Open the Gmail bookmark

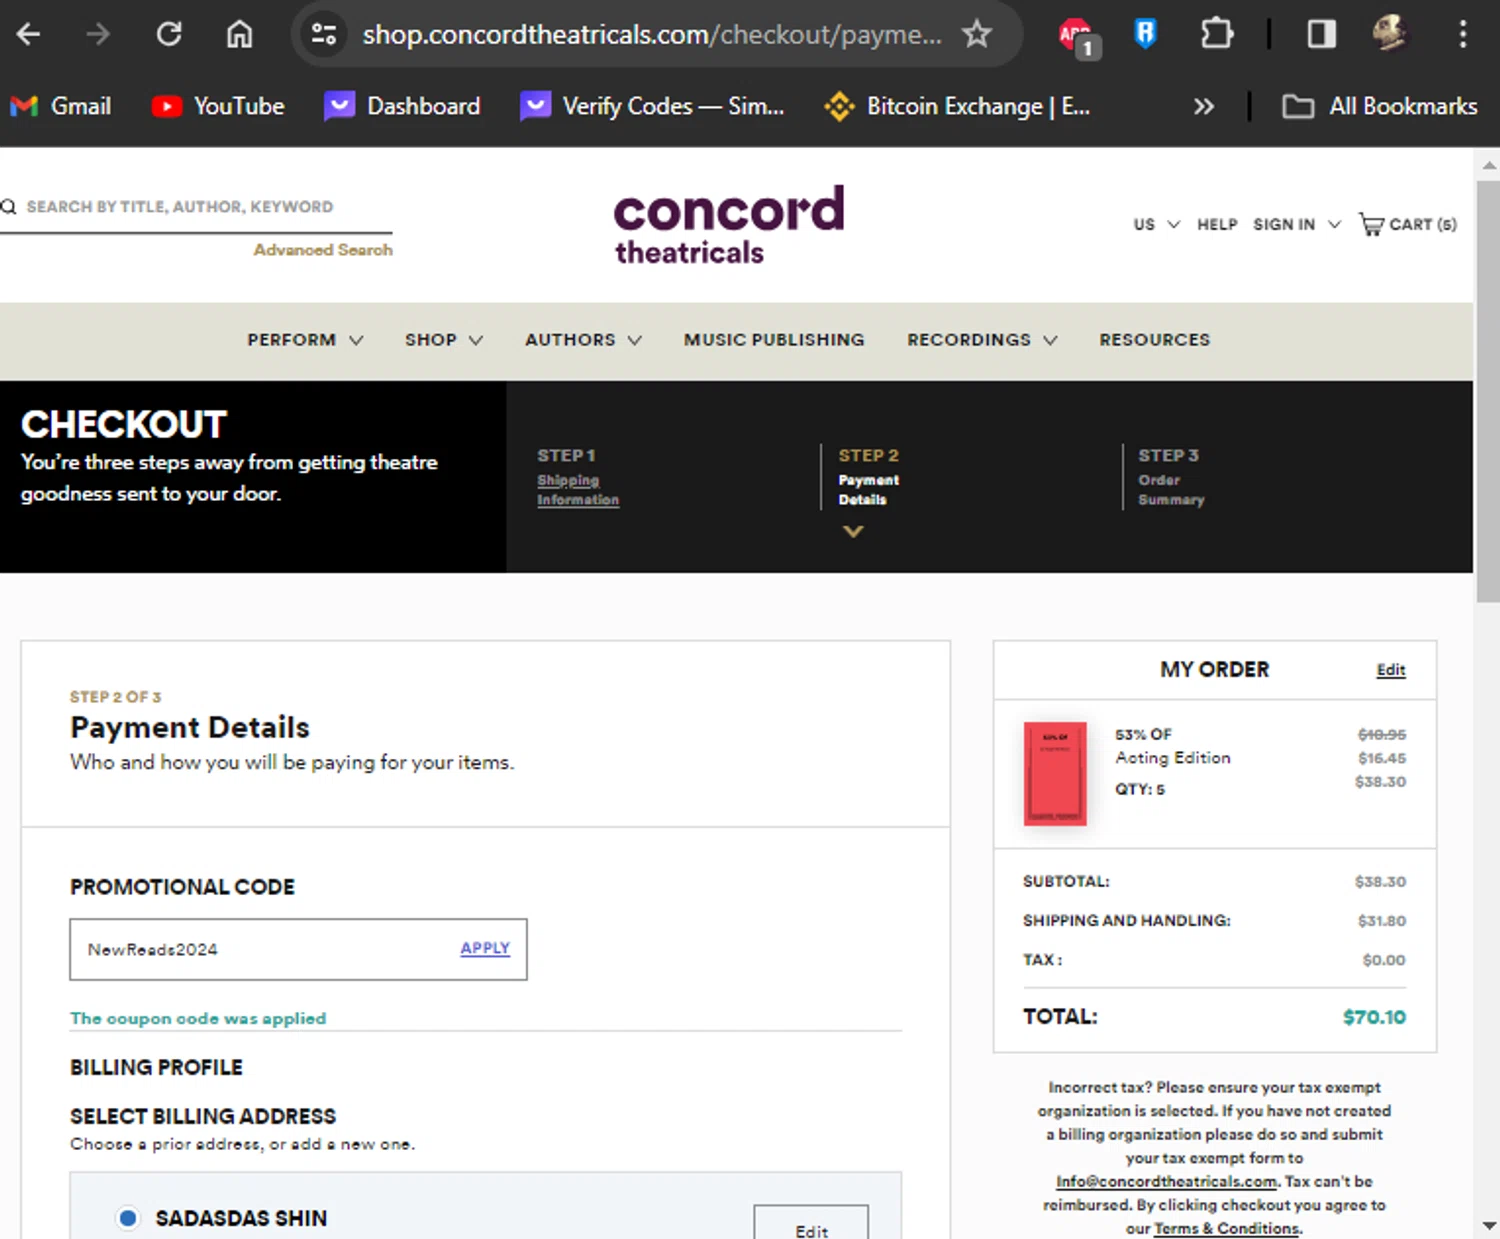pos(61,106)
